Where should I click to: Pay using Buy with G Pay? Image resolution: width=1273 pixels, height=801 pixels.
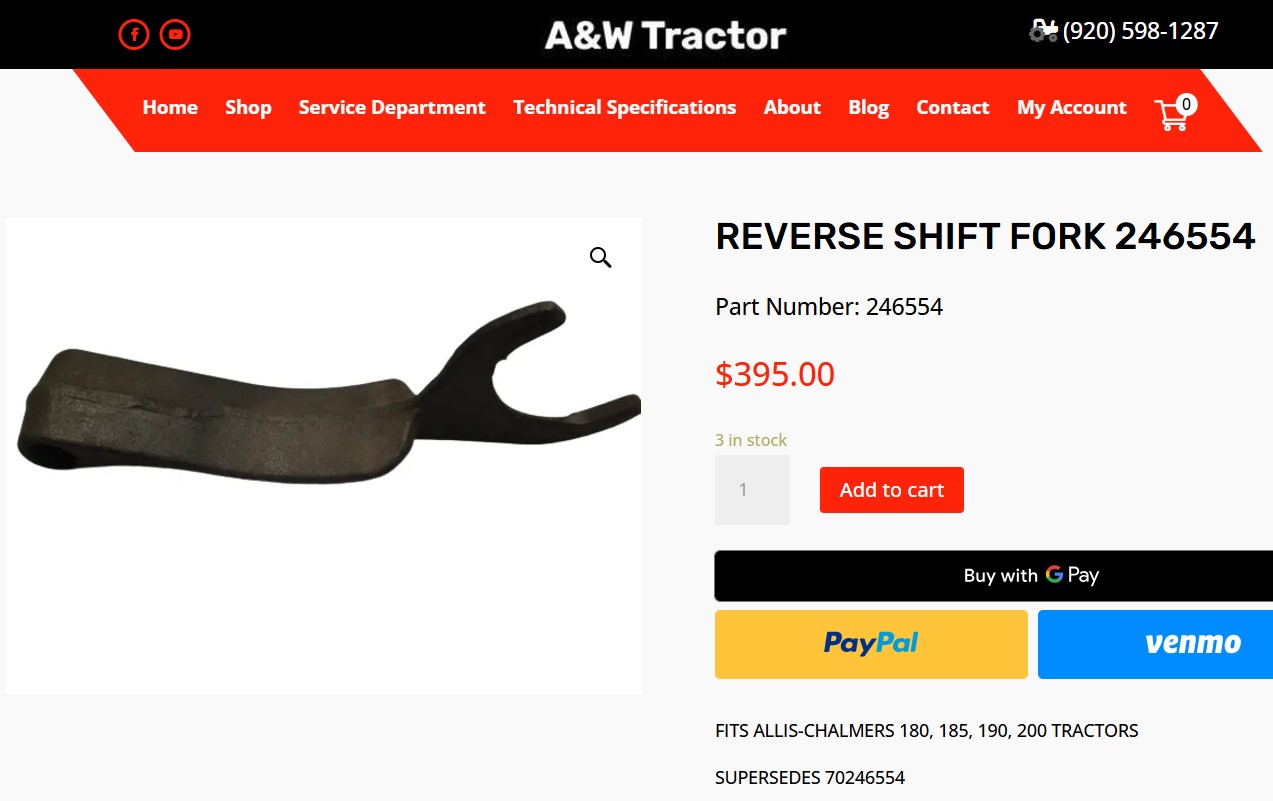(x=994, y=575)
